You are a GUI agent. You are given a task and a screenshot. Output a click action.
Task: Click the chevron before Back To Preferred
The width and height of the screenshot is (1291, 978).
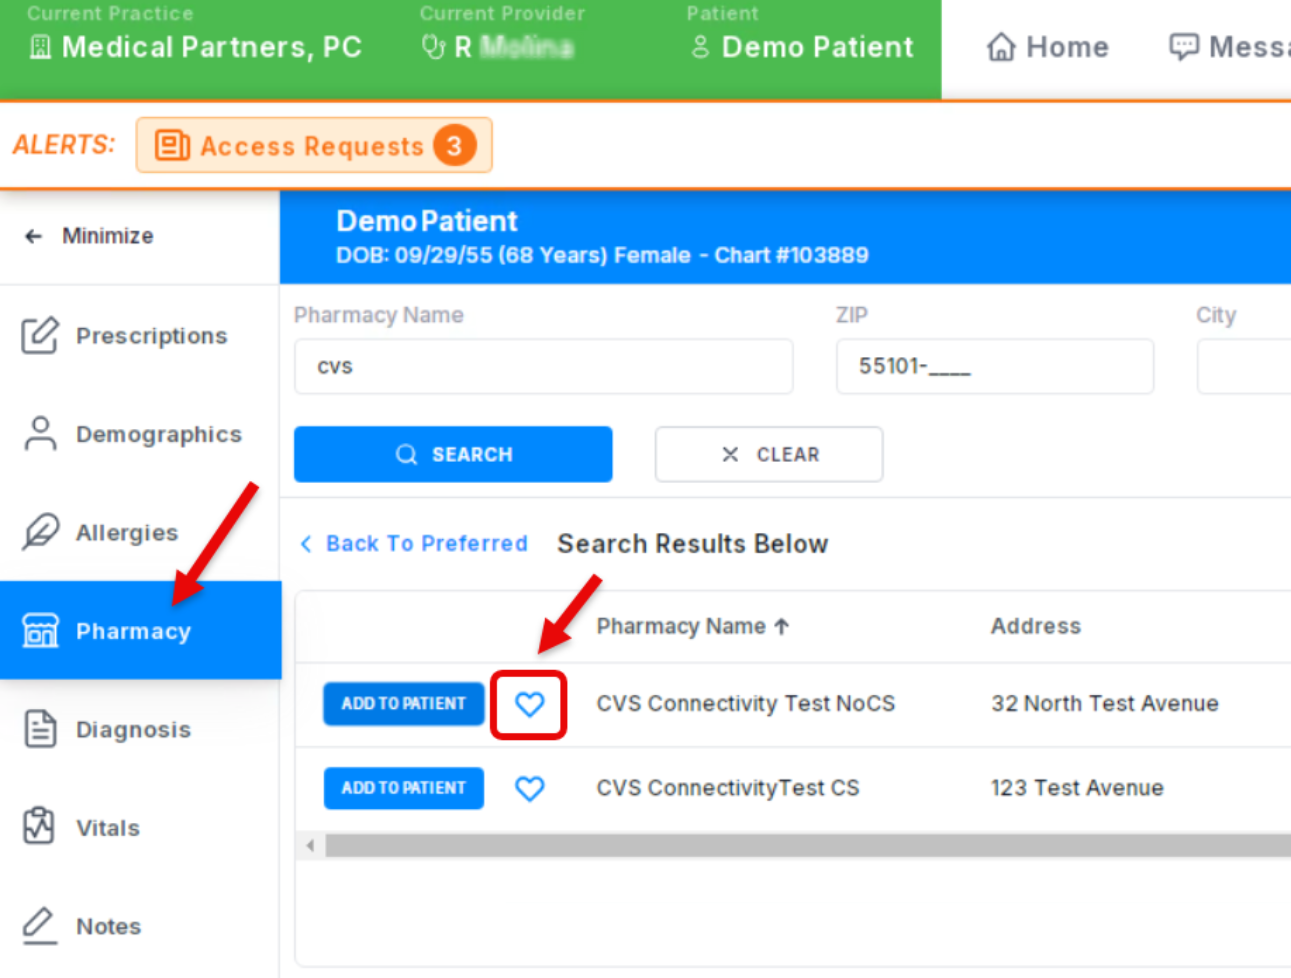(306, 543)
